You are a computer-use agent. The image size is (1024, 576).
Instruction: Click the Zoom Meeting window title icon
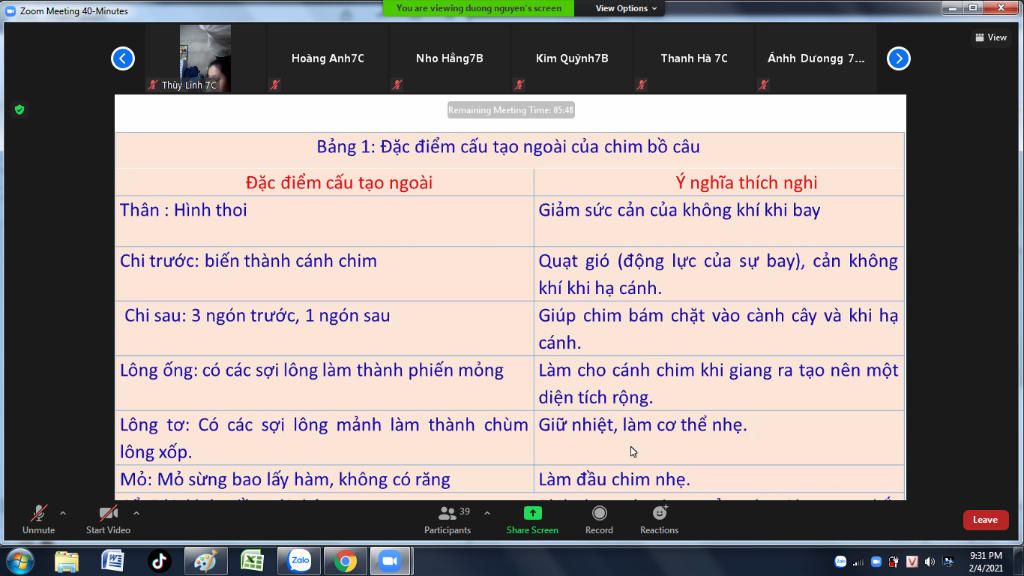10,10
